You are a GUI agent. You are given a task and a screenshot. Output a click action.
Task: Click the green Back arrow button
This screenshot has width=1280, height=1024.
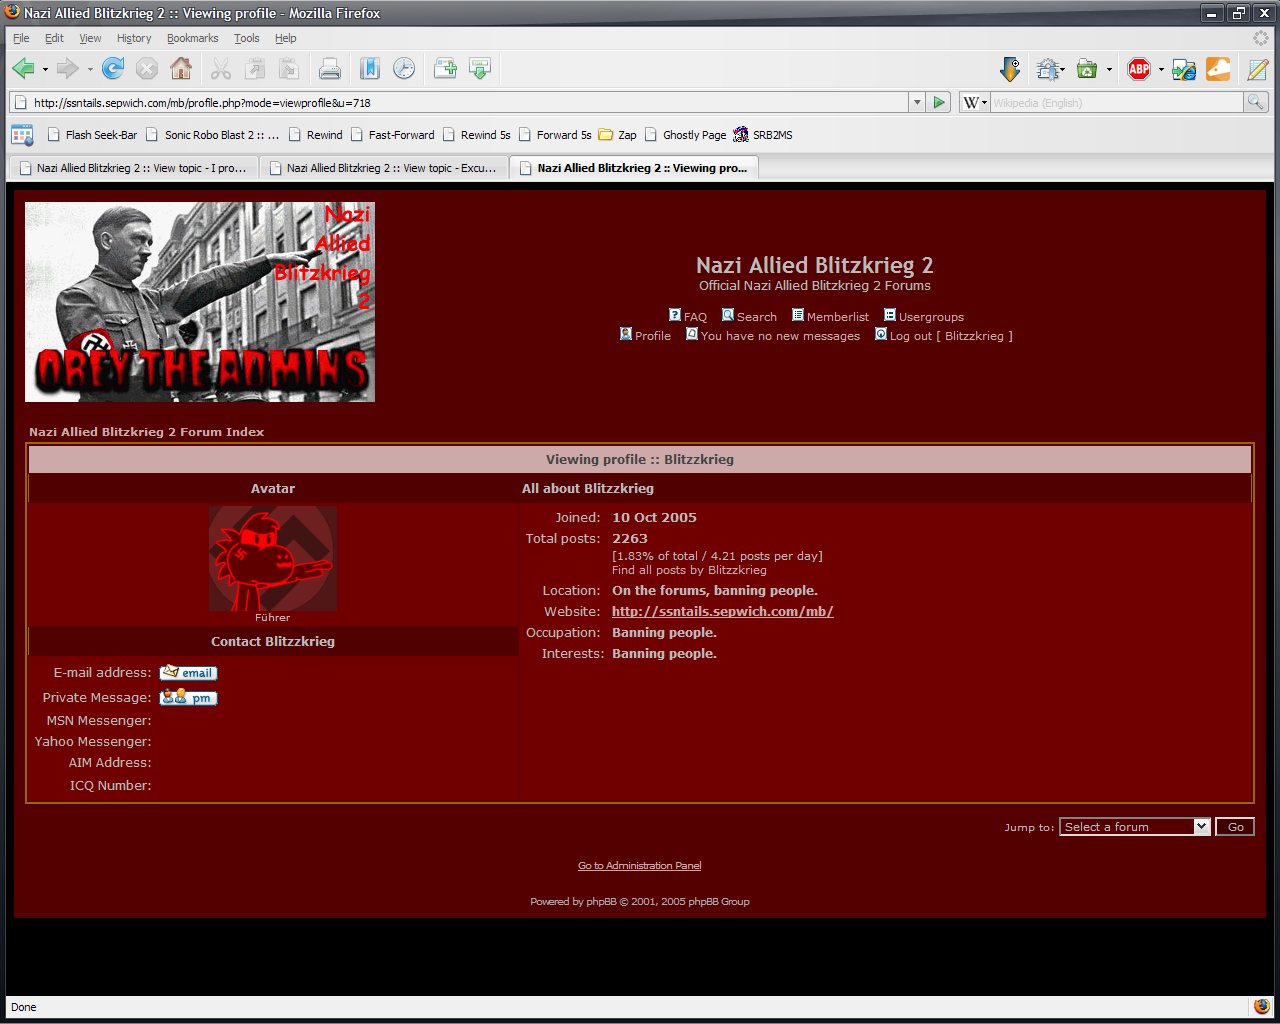click(23, 68)
